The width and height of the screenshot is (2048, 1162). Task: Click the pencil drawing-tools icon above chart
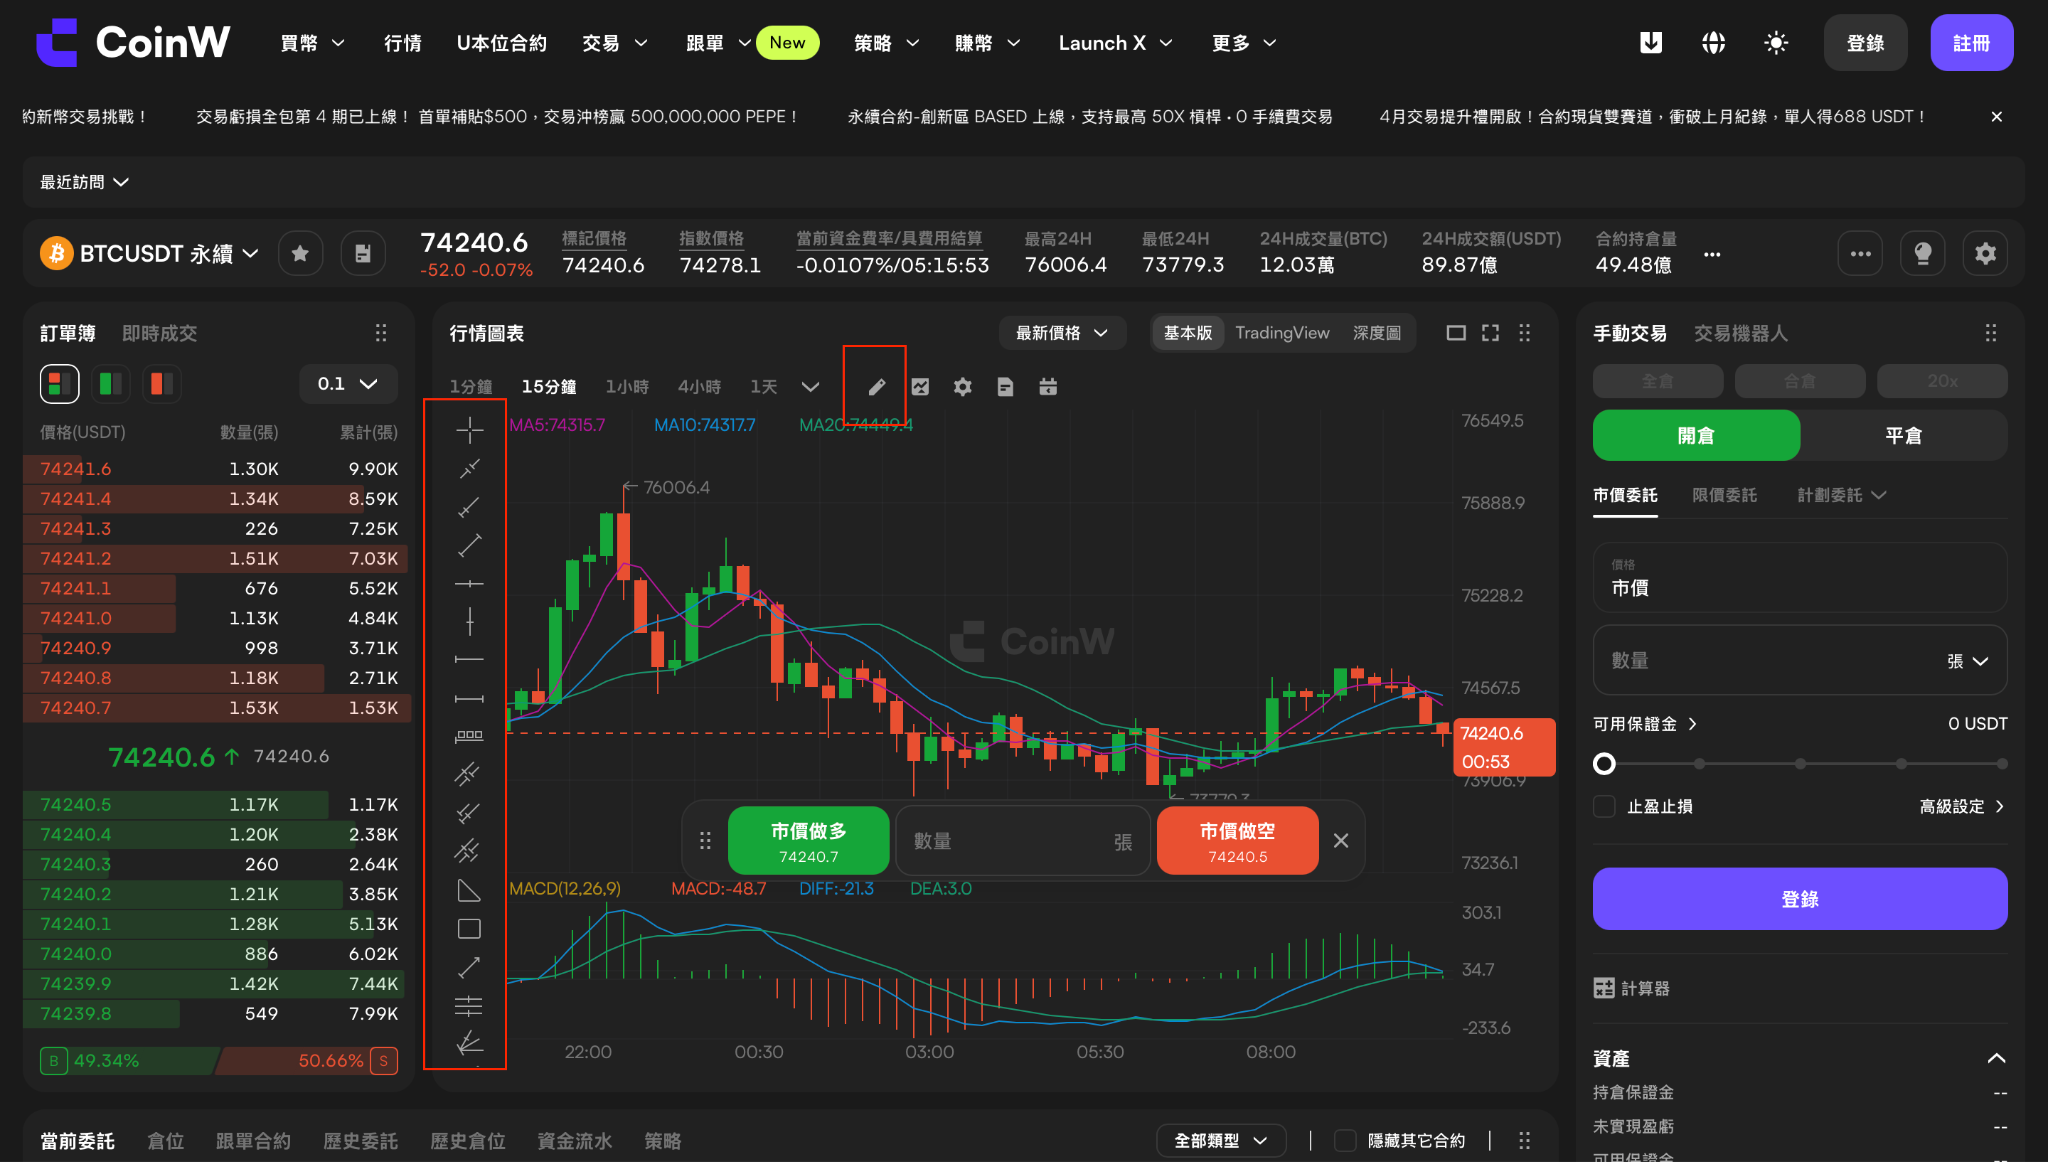pyautogui.click(x=876, y=387)
